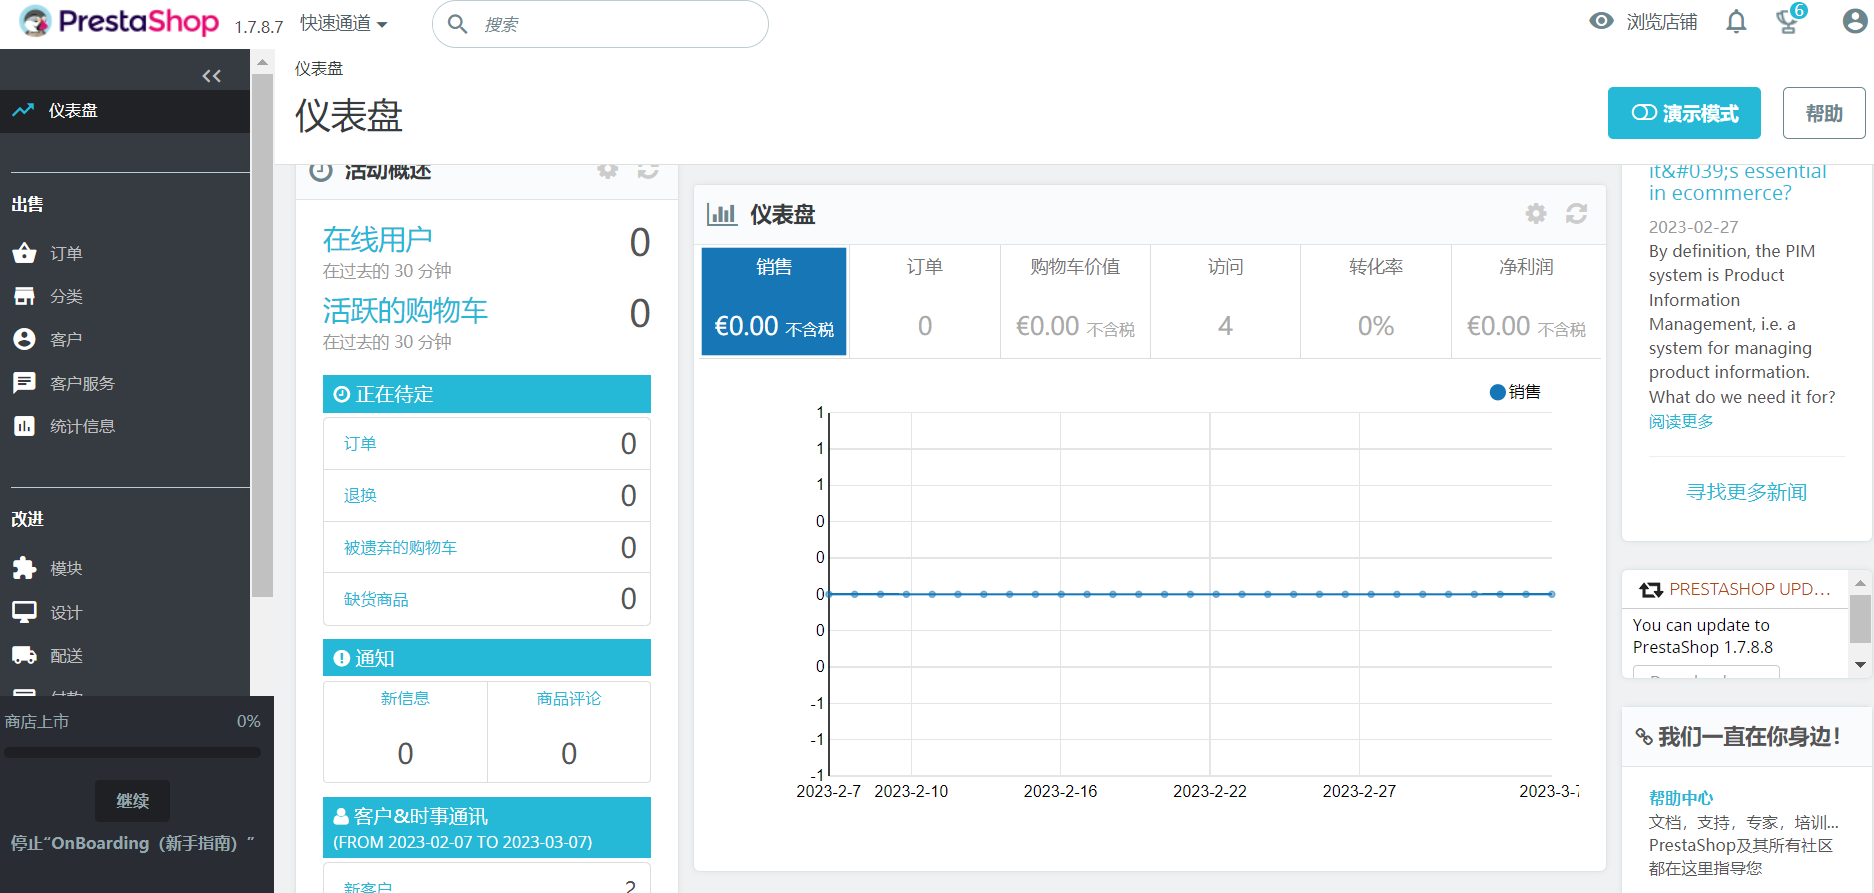Click the sidebar vertical scrollbar
This screenshot has width=1874, height=893.
(x=262, y=335)
